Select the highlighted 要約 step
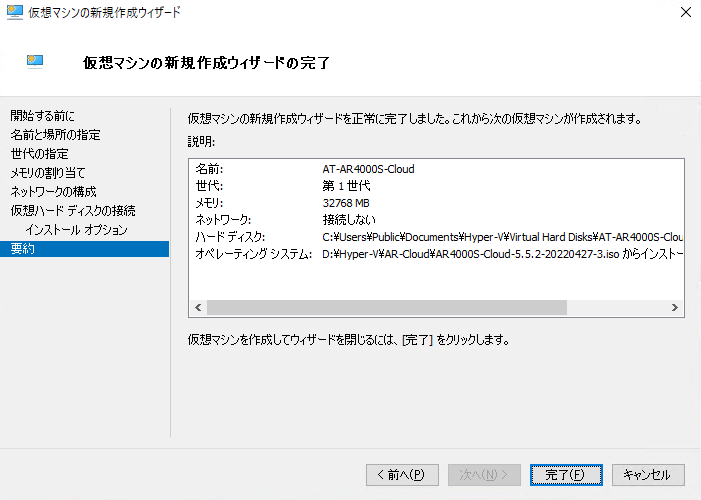This screenshot has width=701, height=500. 84,249
